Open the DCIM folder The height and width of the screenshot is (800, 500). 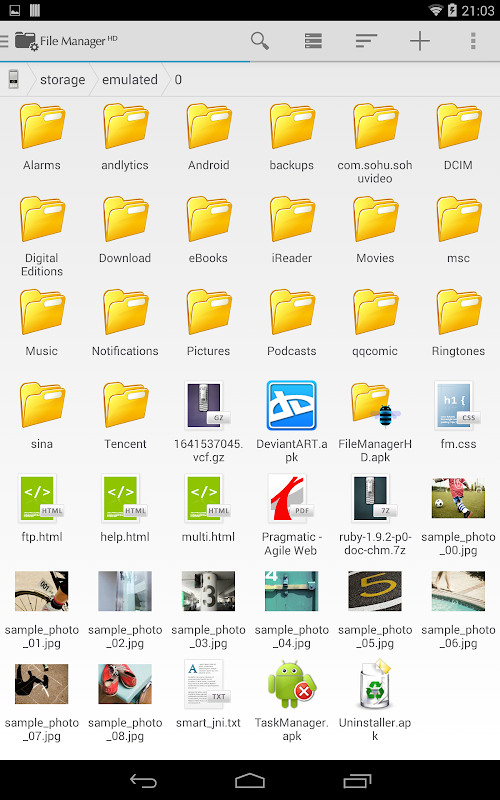pos(458,137)
